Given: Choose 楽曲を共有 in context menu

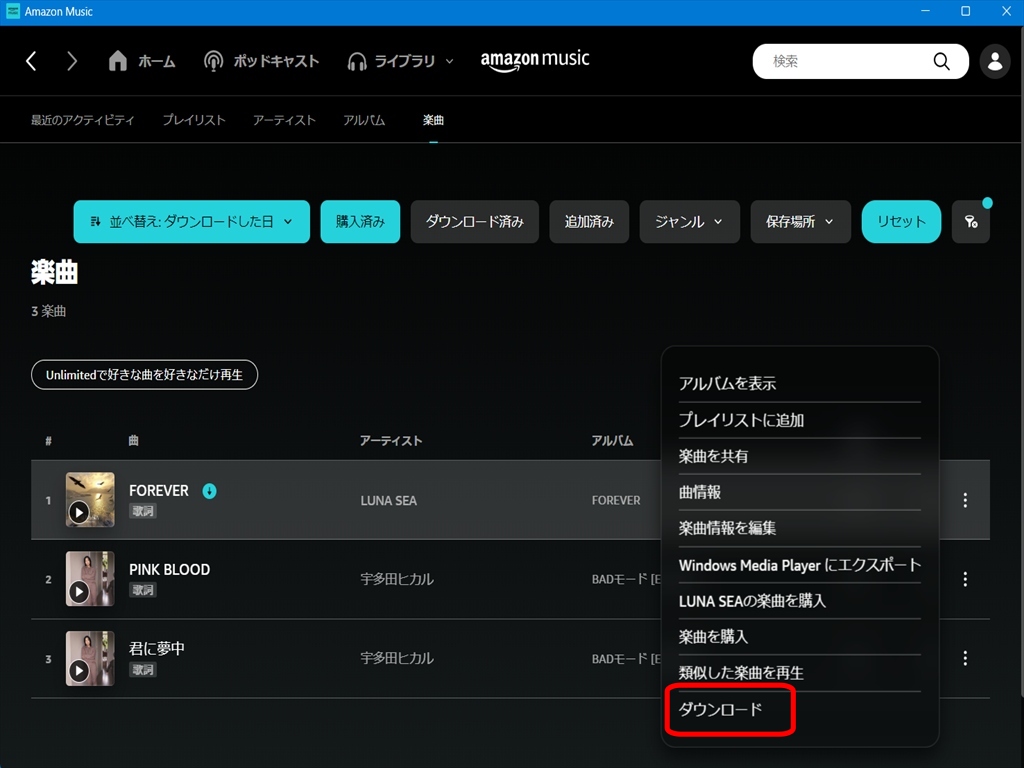Looking at the screenshot, I should (799, 456).
